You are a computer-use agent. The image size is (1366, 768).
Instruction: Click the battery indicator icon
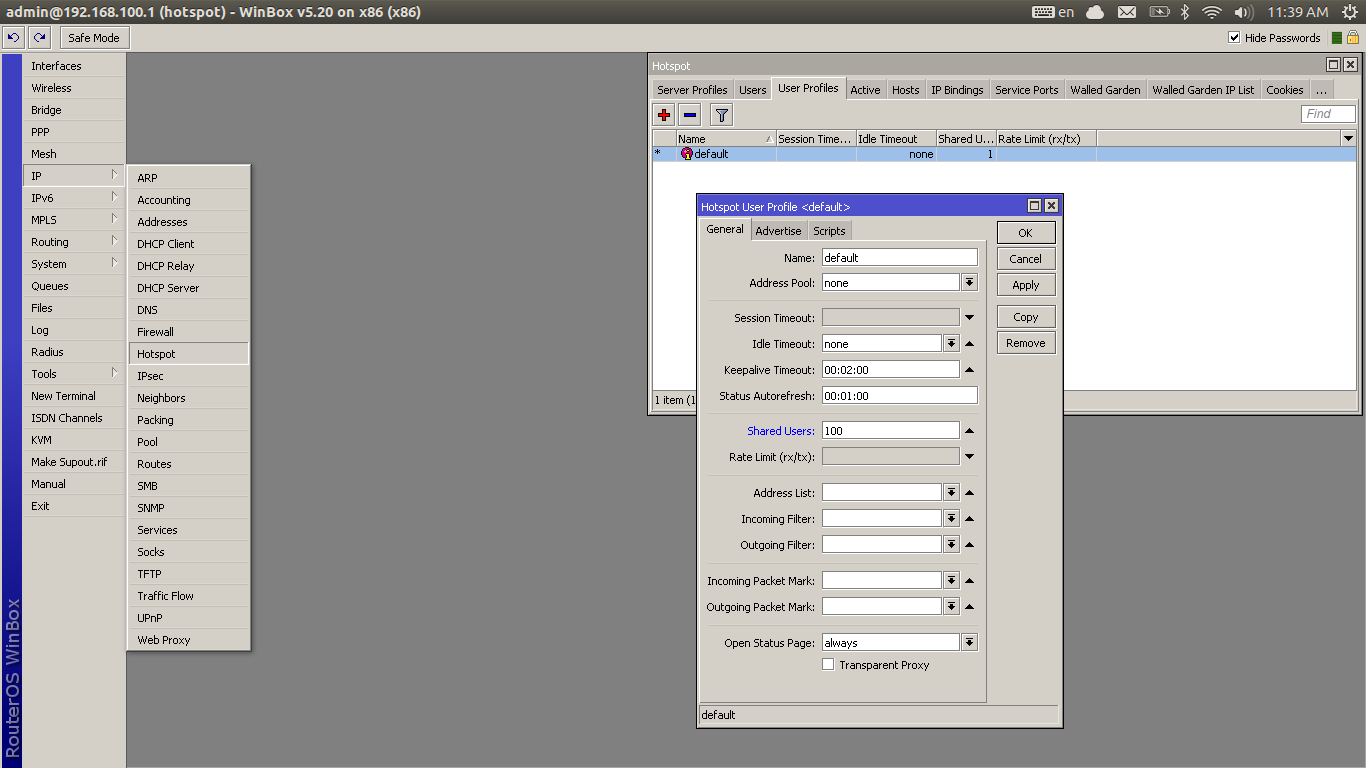pyautogui.click(x=1159, y=12)
